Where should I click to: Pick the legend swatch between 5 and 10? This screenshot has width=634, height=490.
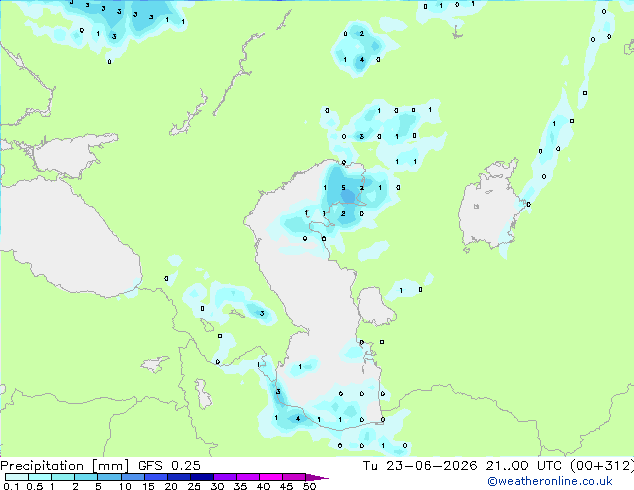[109, 477]
